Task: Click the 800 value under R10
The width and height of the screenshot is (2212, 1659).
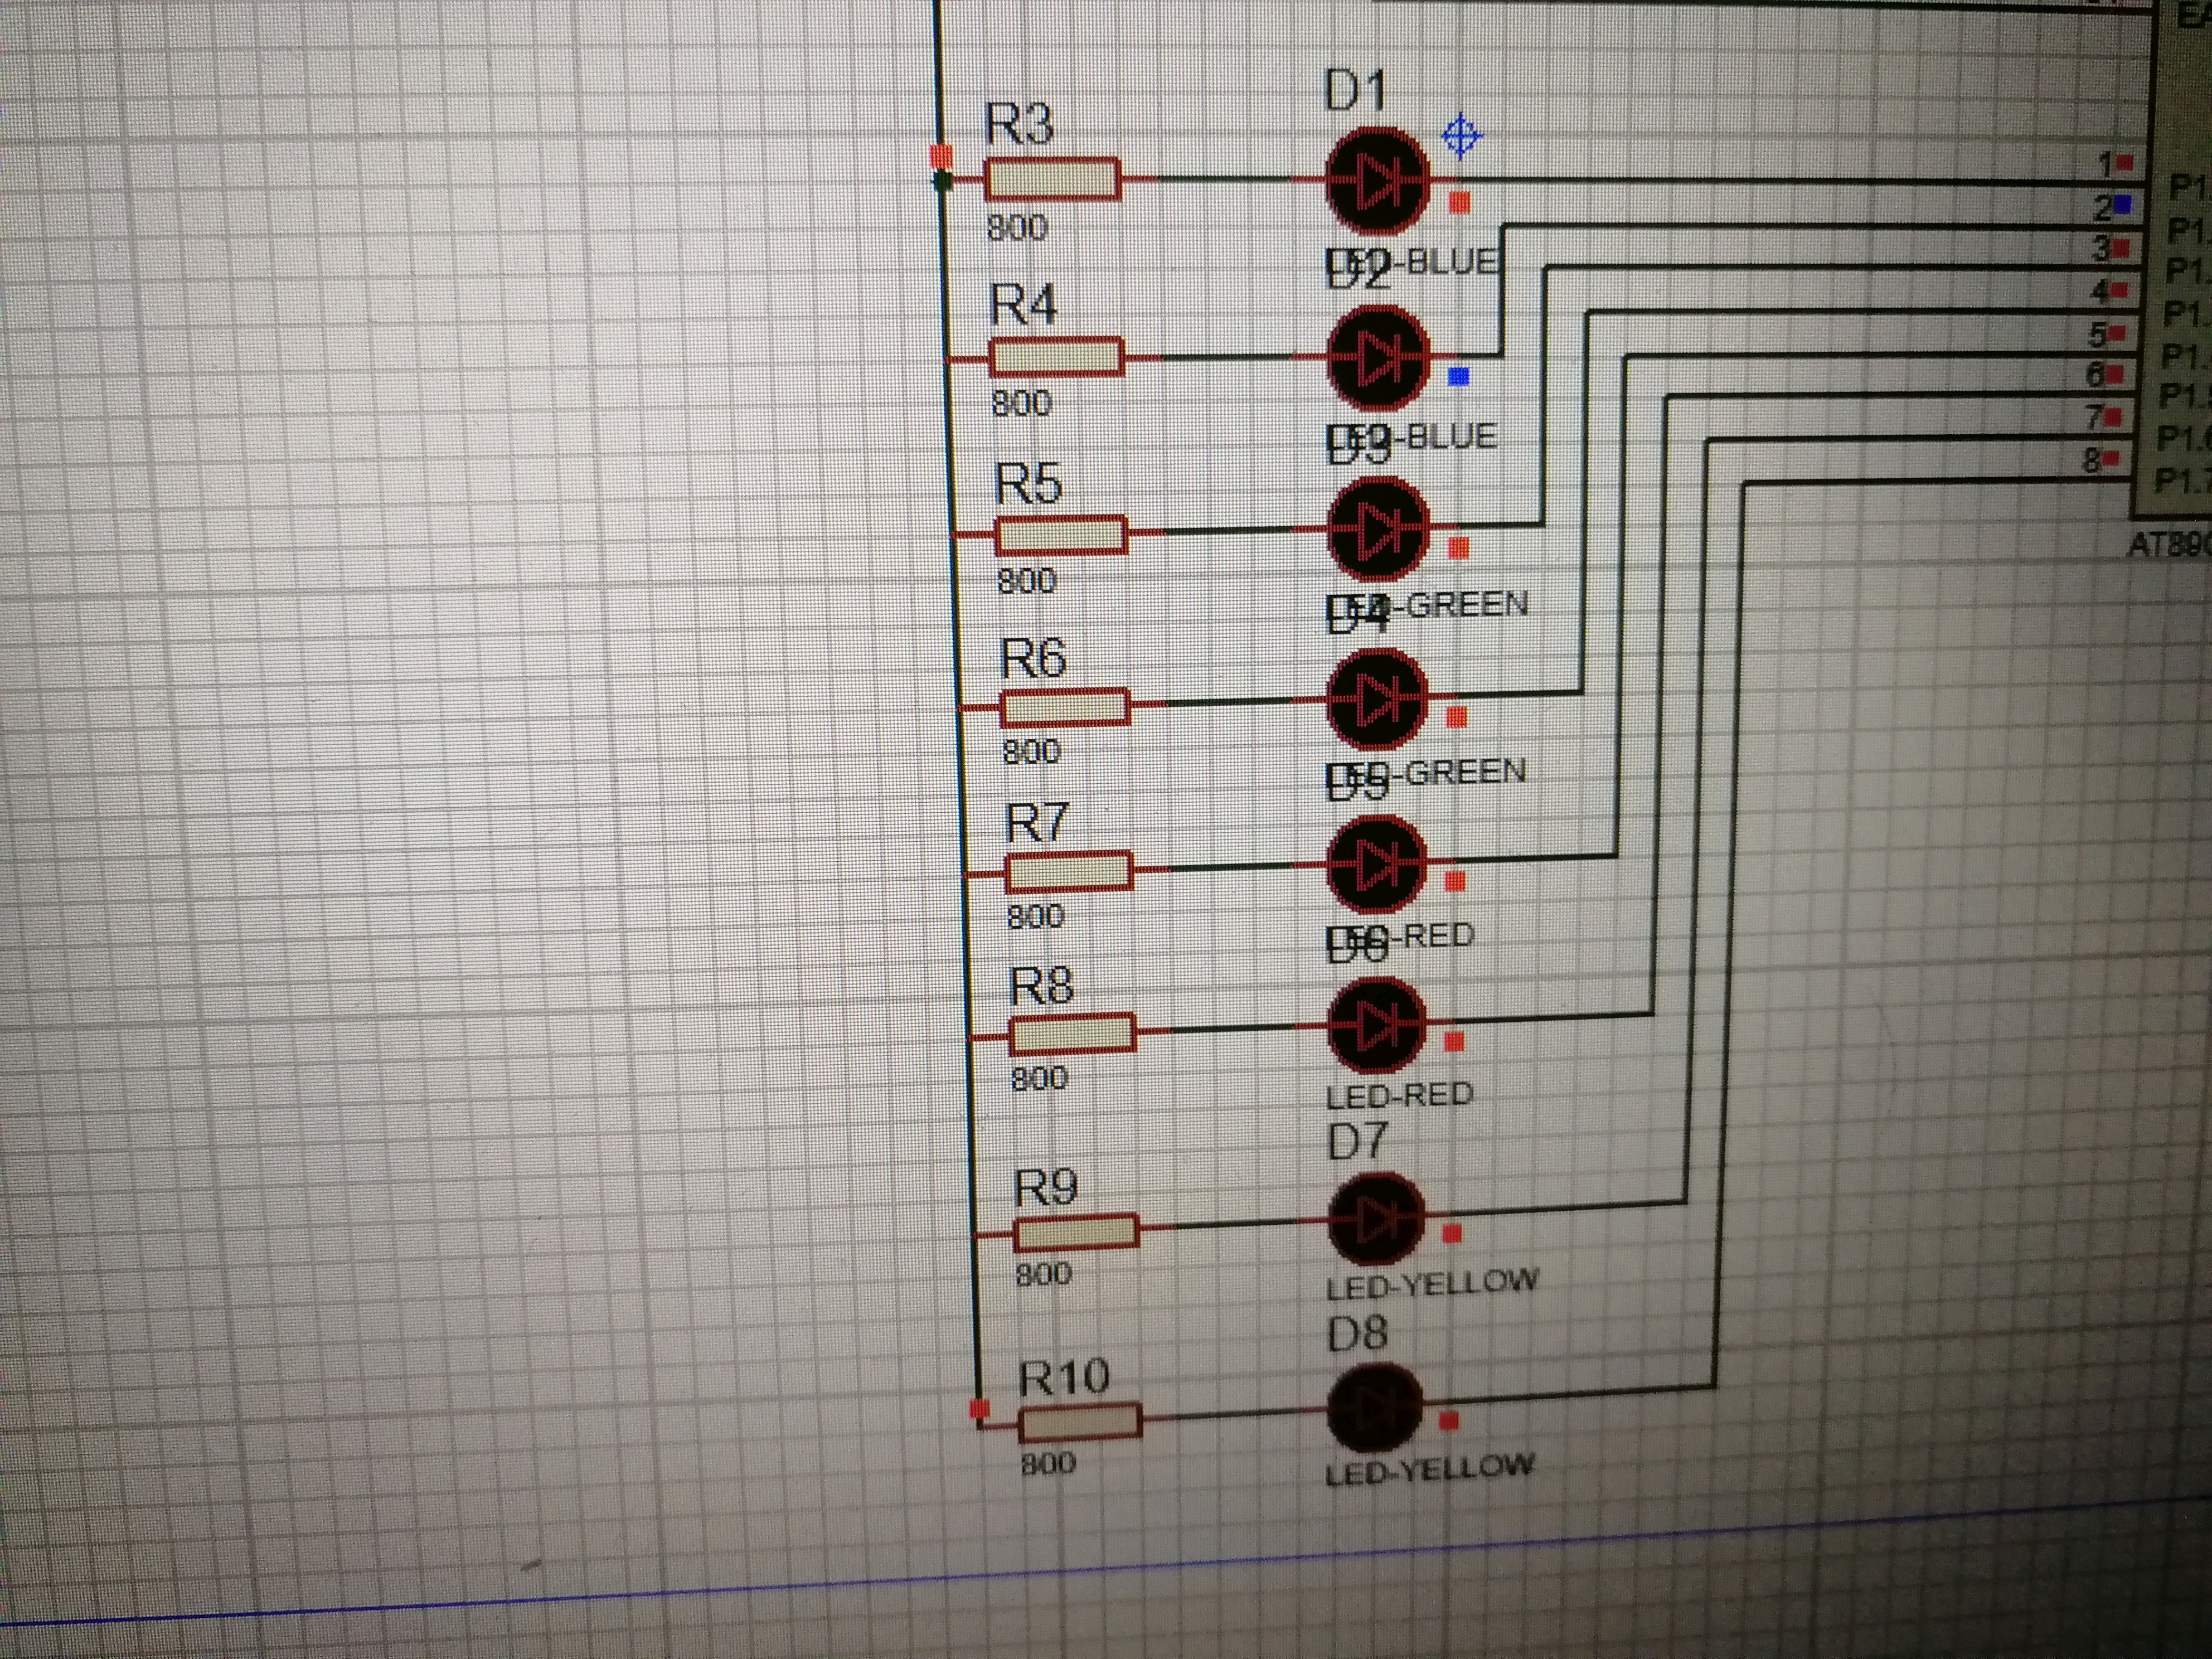Action: point(1048,1464)
